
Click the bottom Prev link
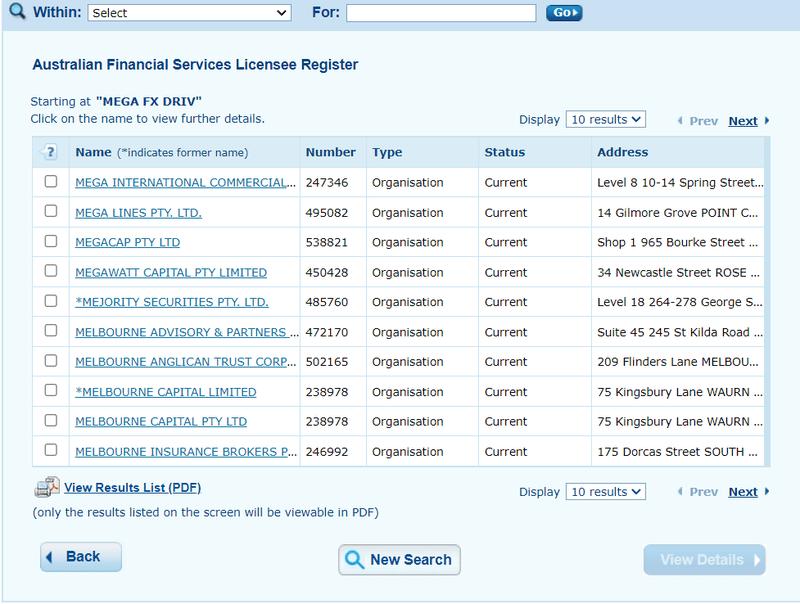[x=704, y=492]
